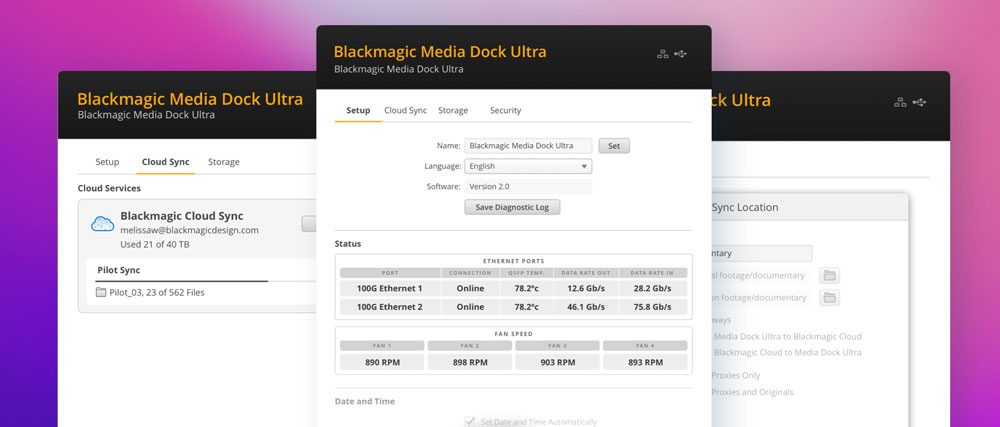Click the Pilot Sync heading
Viewport: 1000px width, 427px height.
pyautogui.click(x=119, y=270)
